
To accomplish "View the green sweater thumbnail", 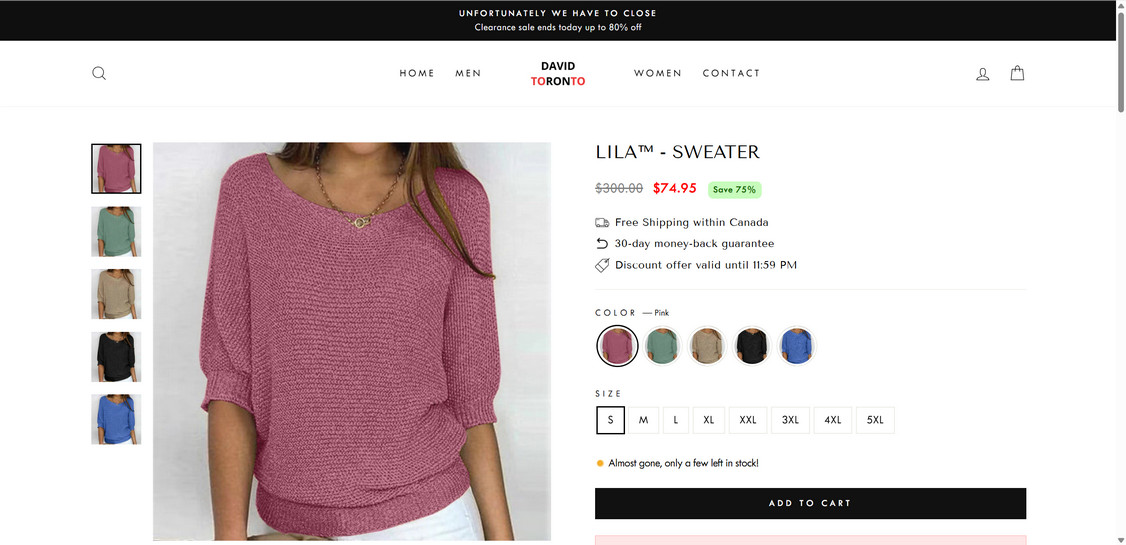I will (116, 231).
